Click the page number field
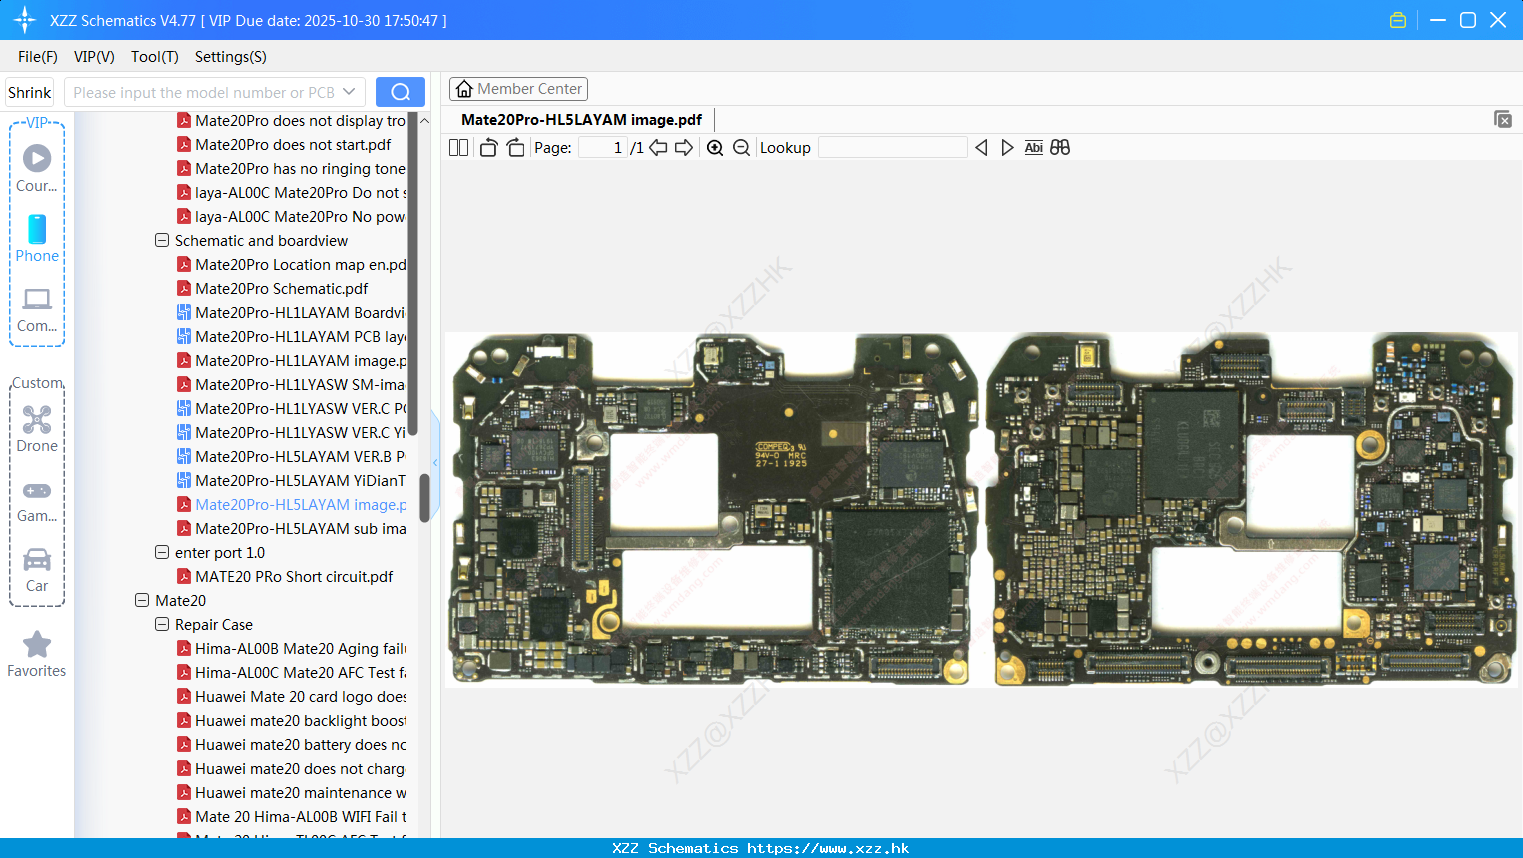This screenshot has height=858, width=1523. pyautogui.click(x=602, y=148)
